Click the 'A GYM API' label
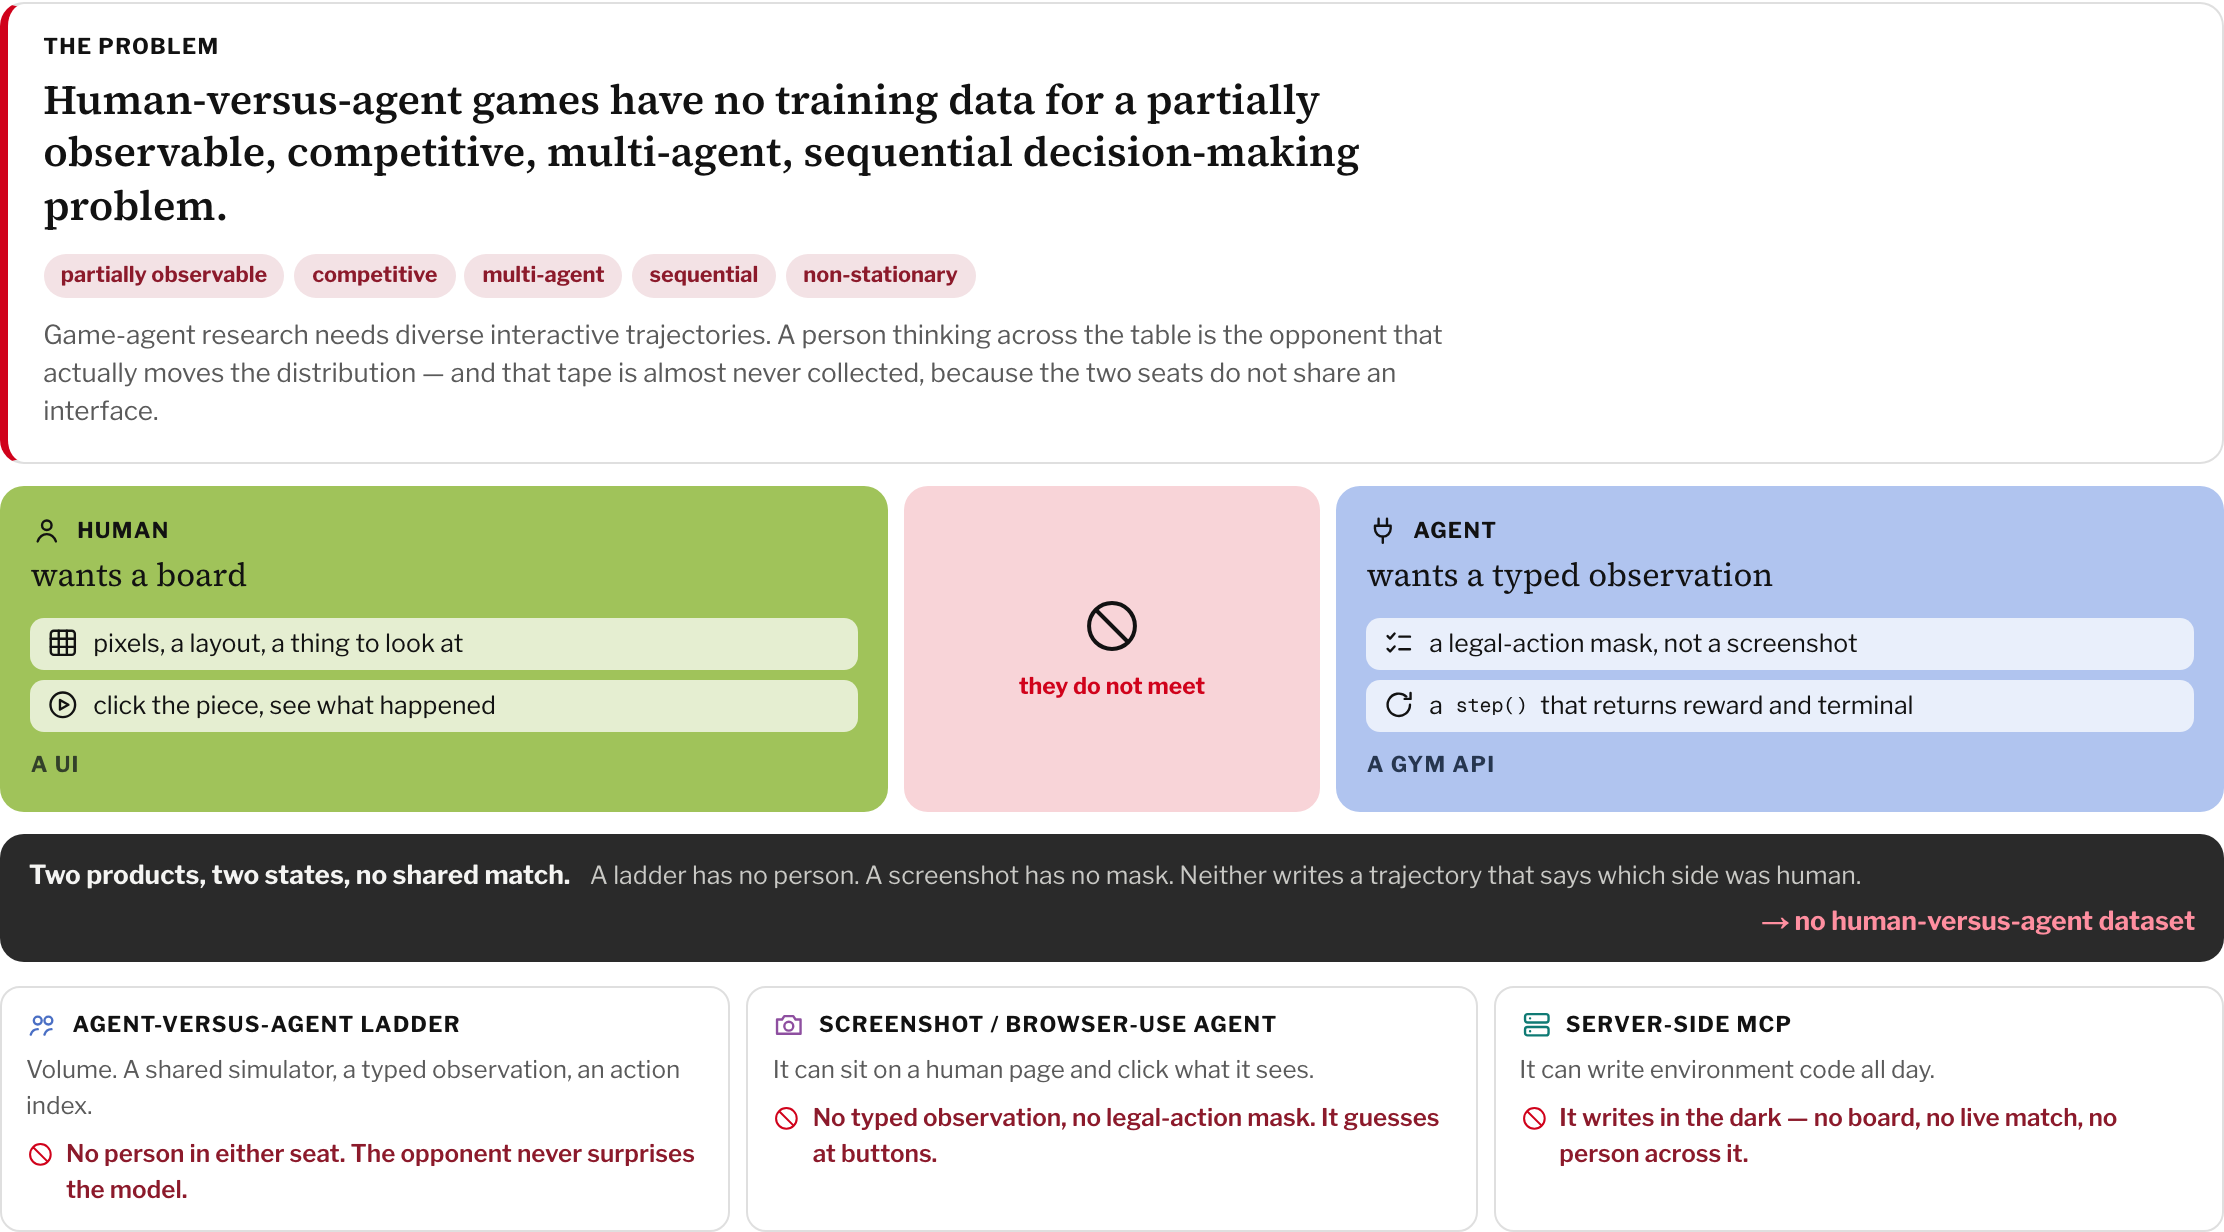The image size is (2224, 1232). pyautogui.click(x=1430, y=764)
